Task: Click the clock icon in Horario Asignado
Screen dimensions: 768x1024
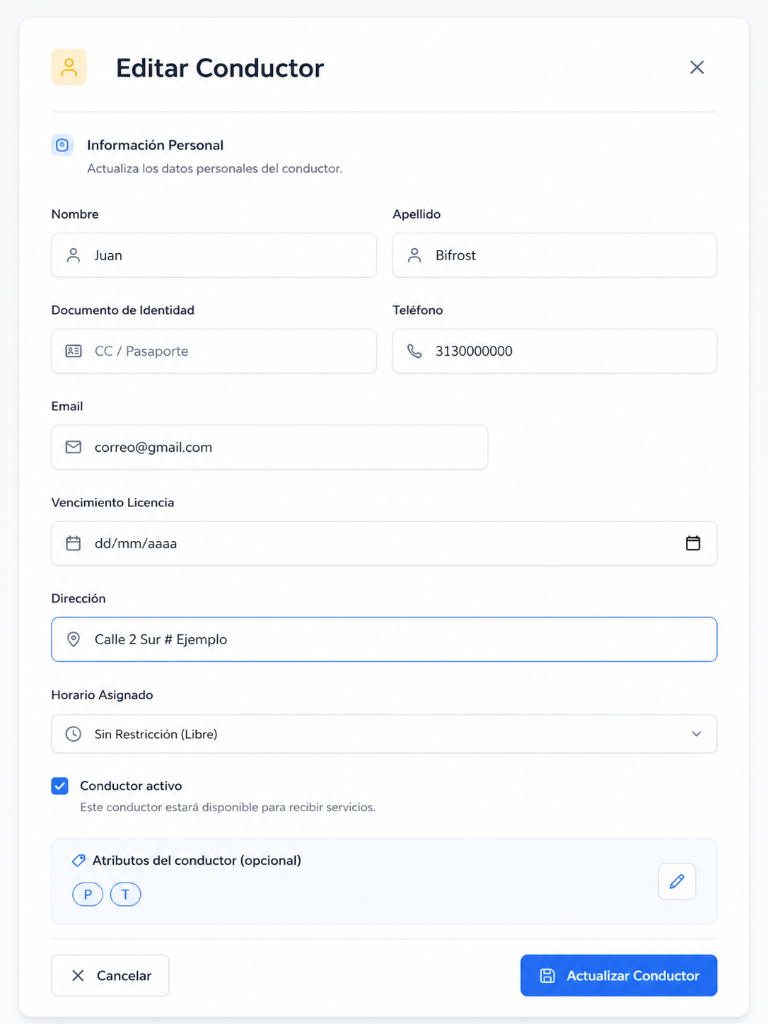Action: coord(73,734)
